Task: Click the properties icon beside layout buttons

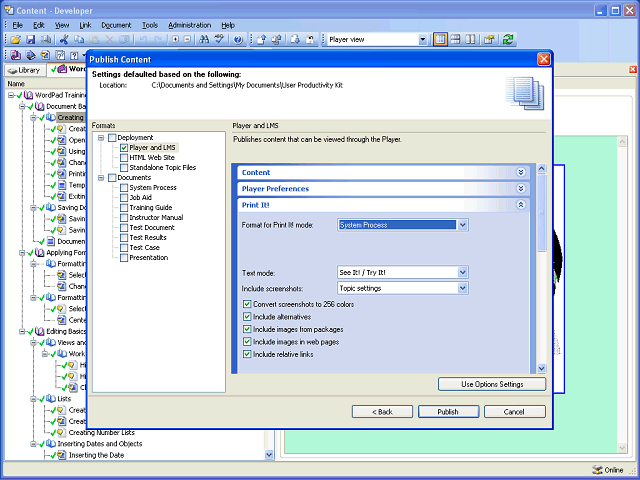Action: 489,40
